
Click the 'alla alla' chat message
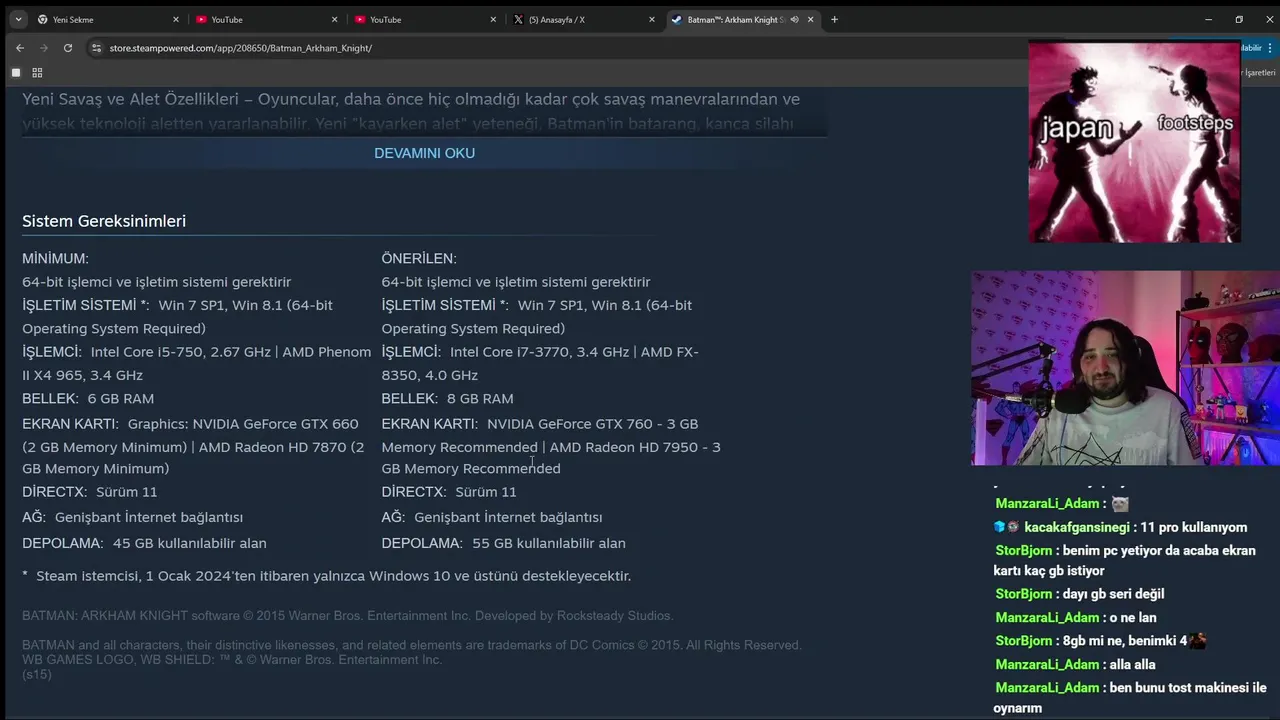click(x=1133, y=665)
